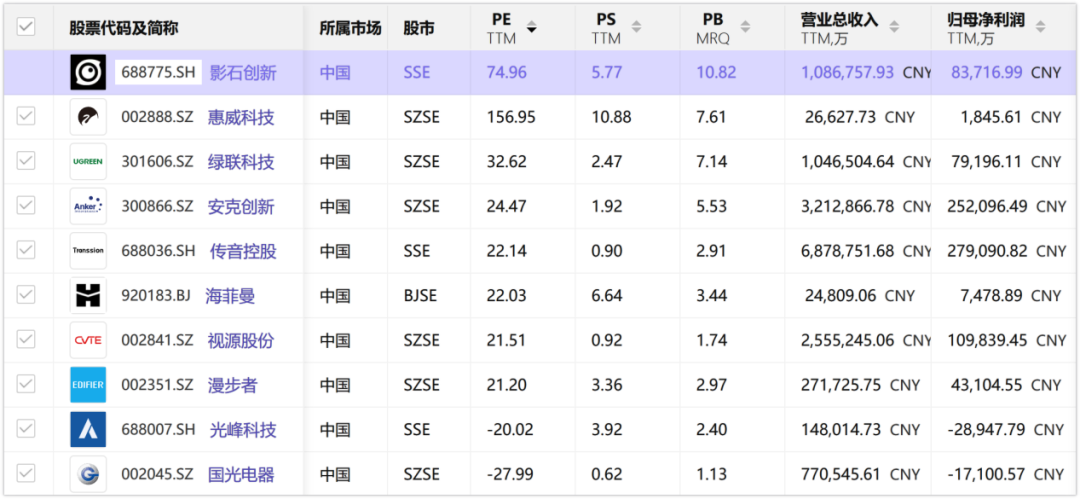Click the Transsion logo for 传音控股
The height and width of the screenshot is (499, 1080).
point(88,251)
